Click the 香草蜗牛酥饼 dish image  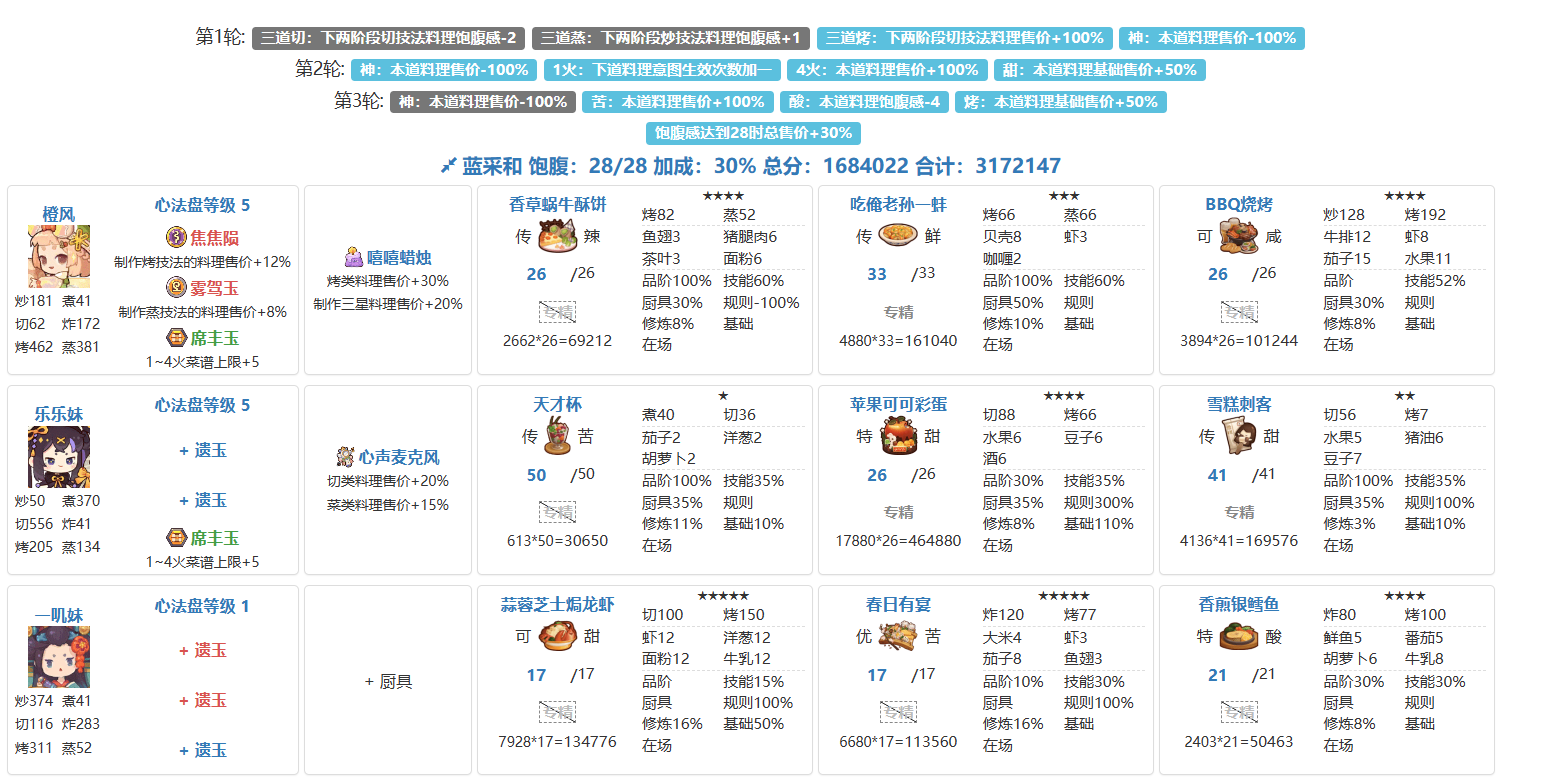click(557, 237)
